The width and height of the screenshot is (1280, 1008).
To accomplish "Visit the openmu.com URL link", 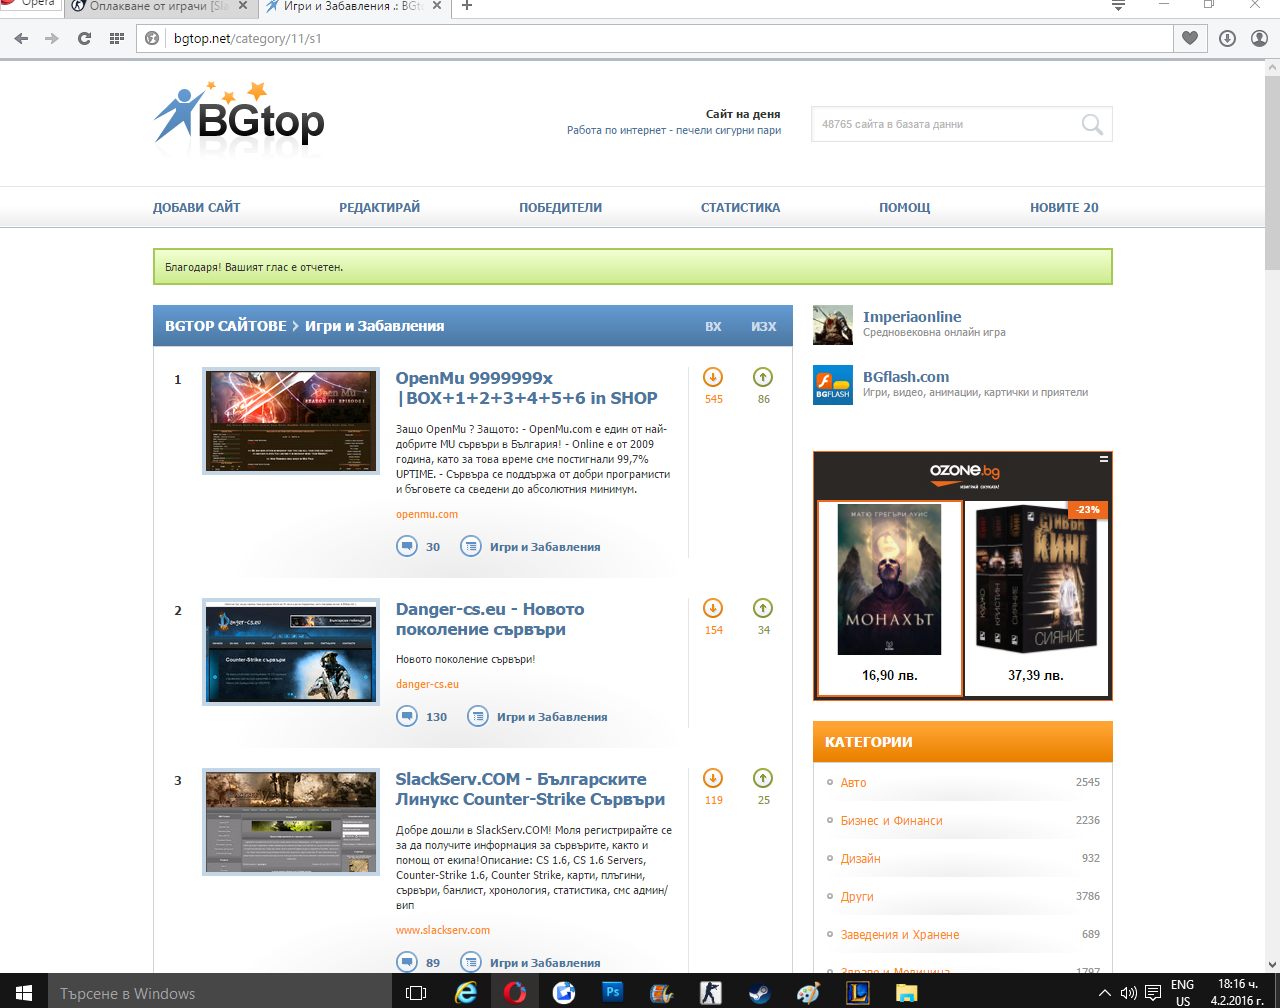I will tap(427, 514).
